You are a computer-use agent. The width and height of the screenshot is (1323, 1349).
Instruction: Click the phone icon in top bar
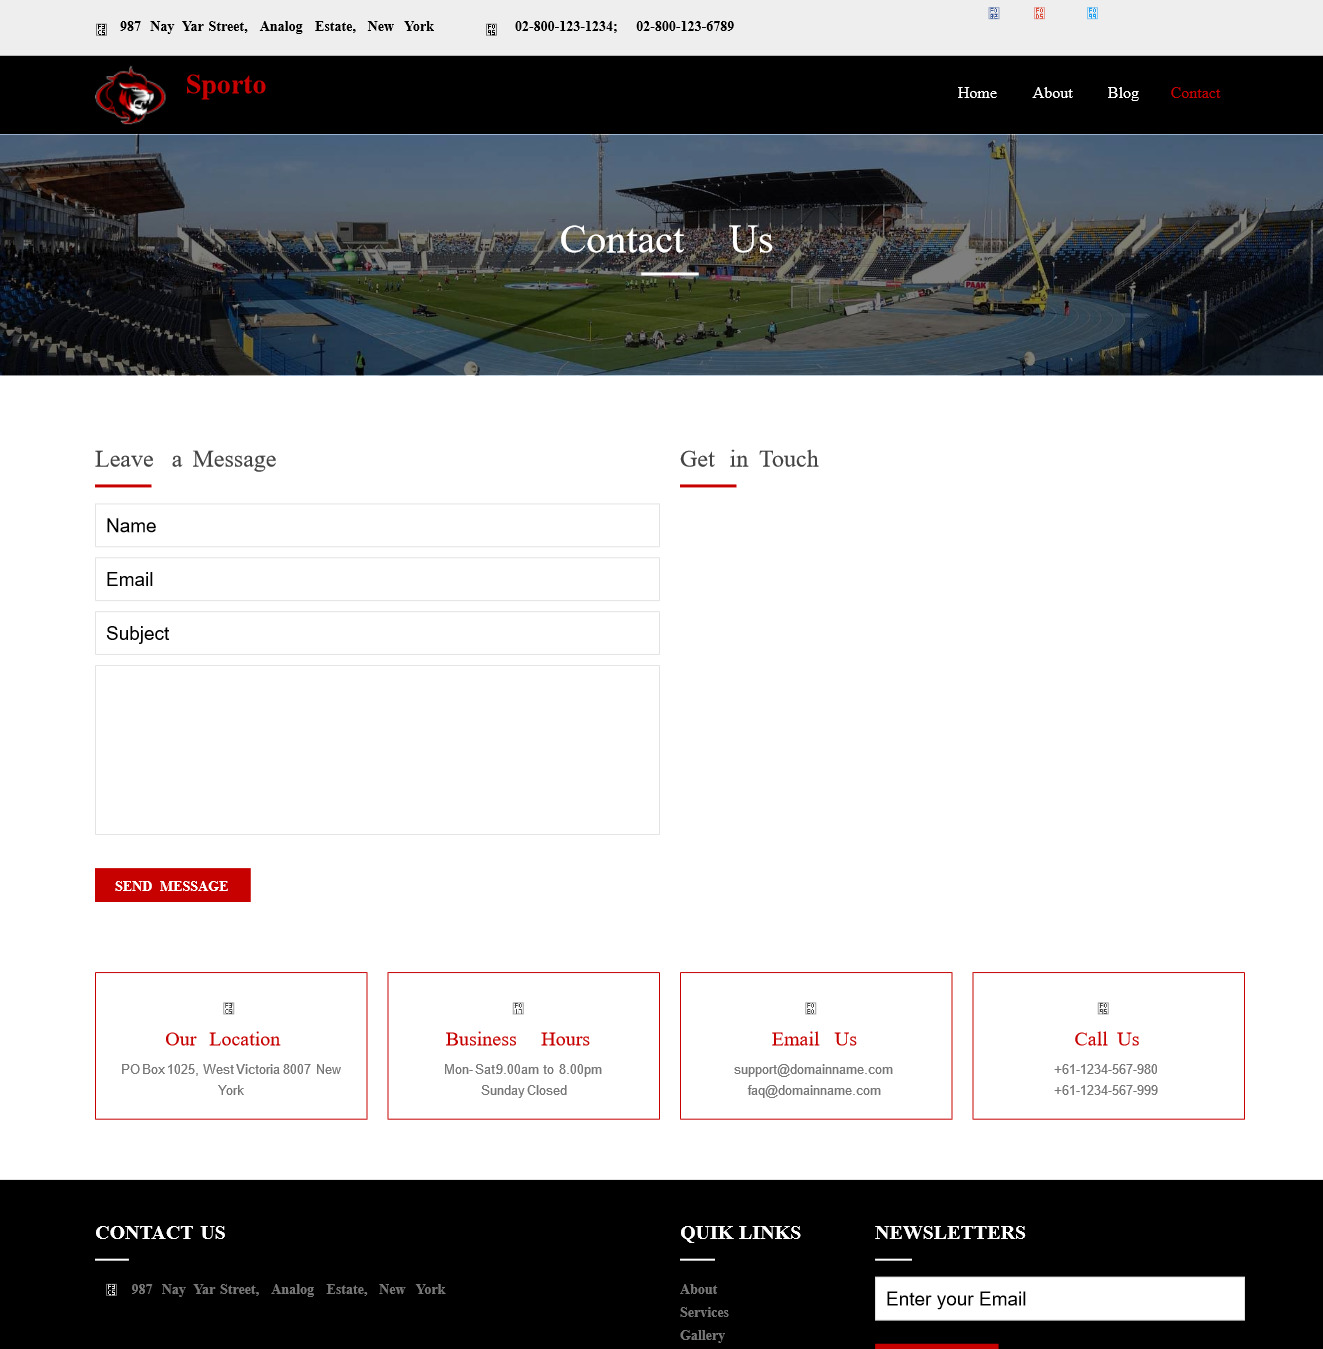[x=491, y=30]
